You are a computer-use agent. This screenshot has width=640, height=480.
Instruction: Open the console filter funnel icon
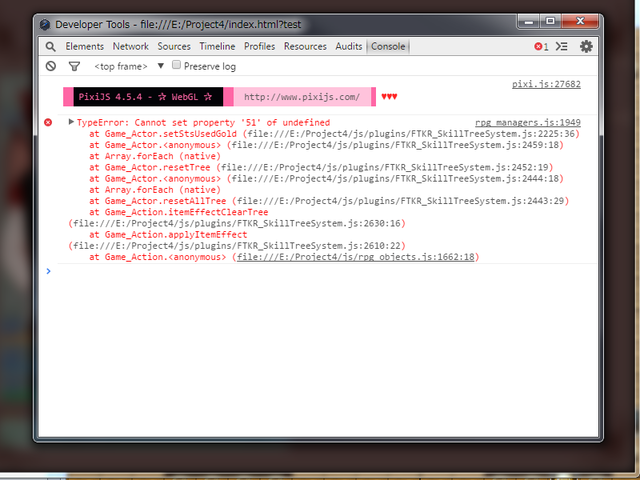74,66
